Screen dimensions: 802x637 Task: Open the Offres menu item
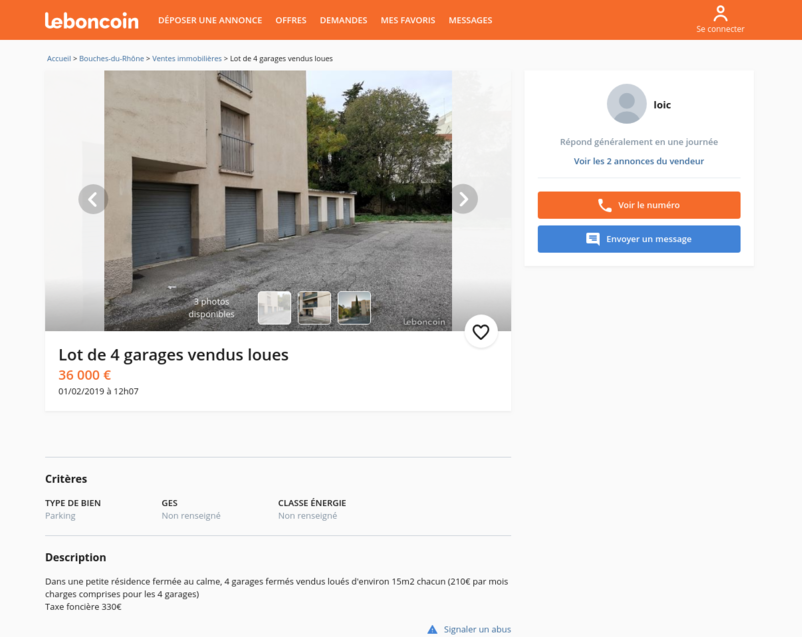(291, 20)
